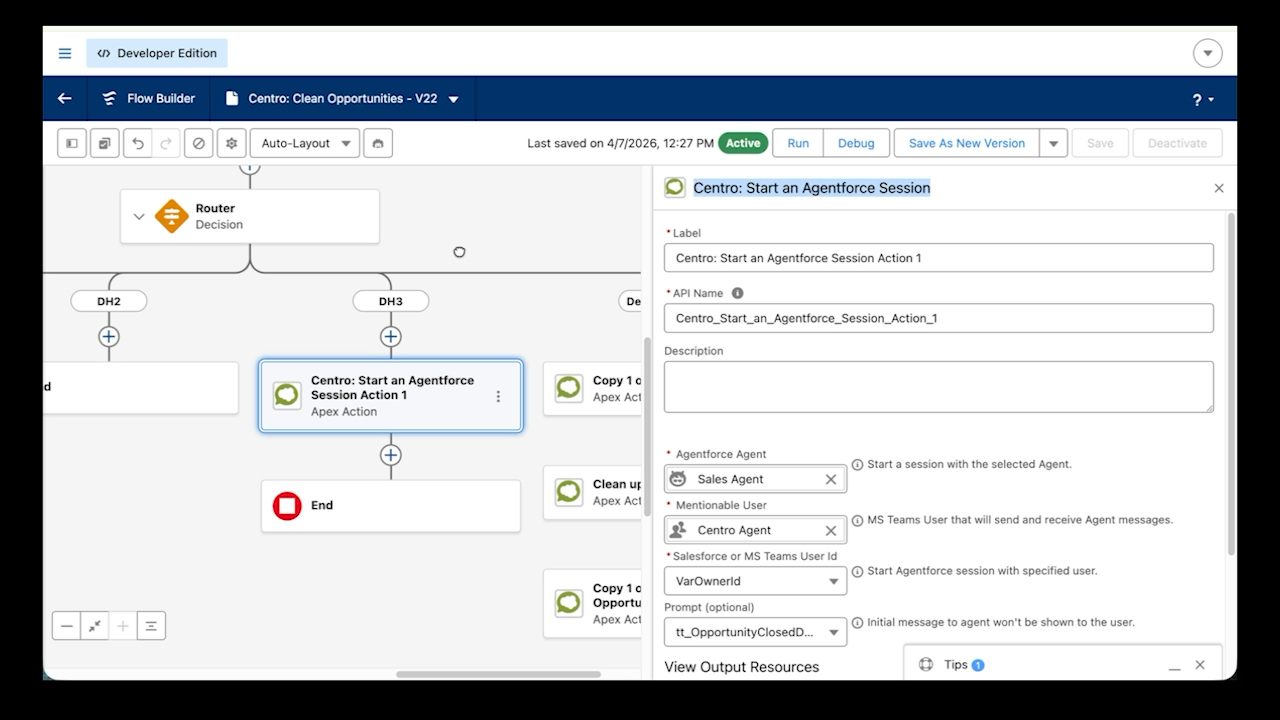This screenshot has width=1280, height=720.
Task: Click the circle-slash toolbar icon
Action: 199,143
